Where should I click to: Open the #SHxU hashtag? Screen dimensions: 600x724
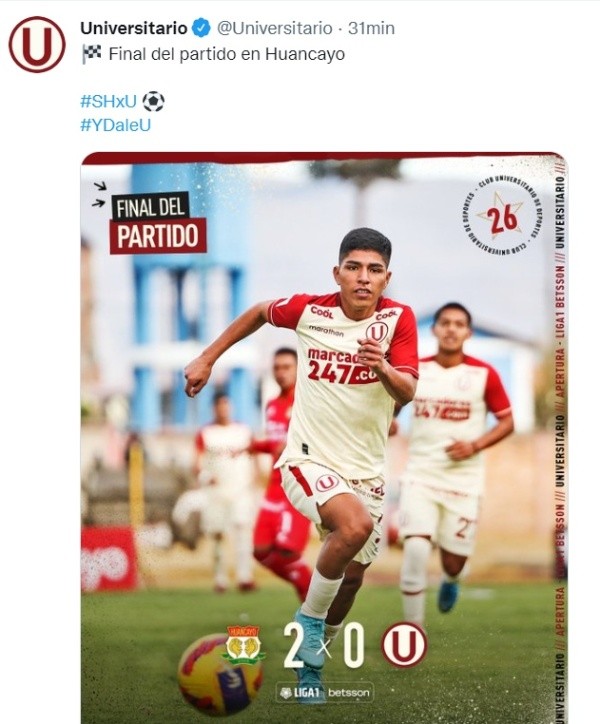pyautogui.click(x=109, y=101)
